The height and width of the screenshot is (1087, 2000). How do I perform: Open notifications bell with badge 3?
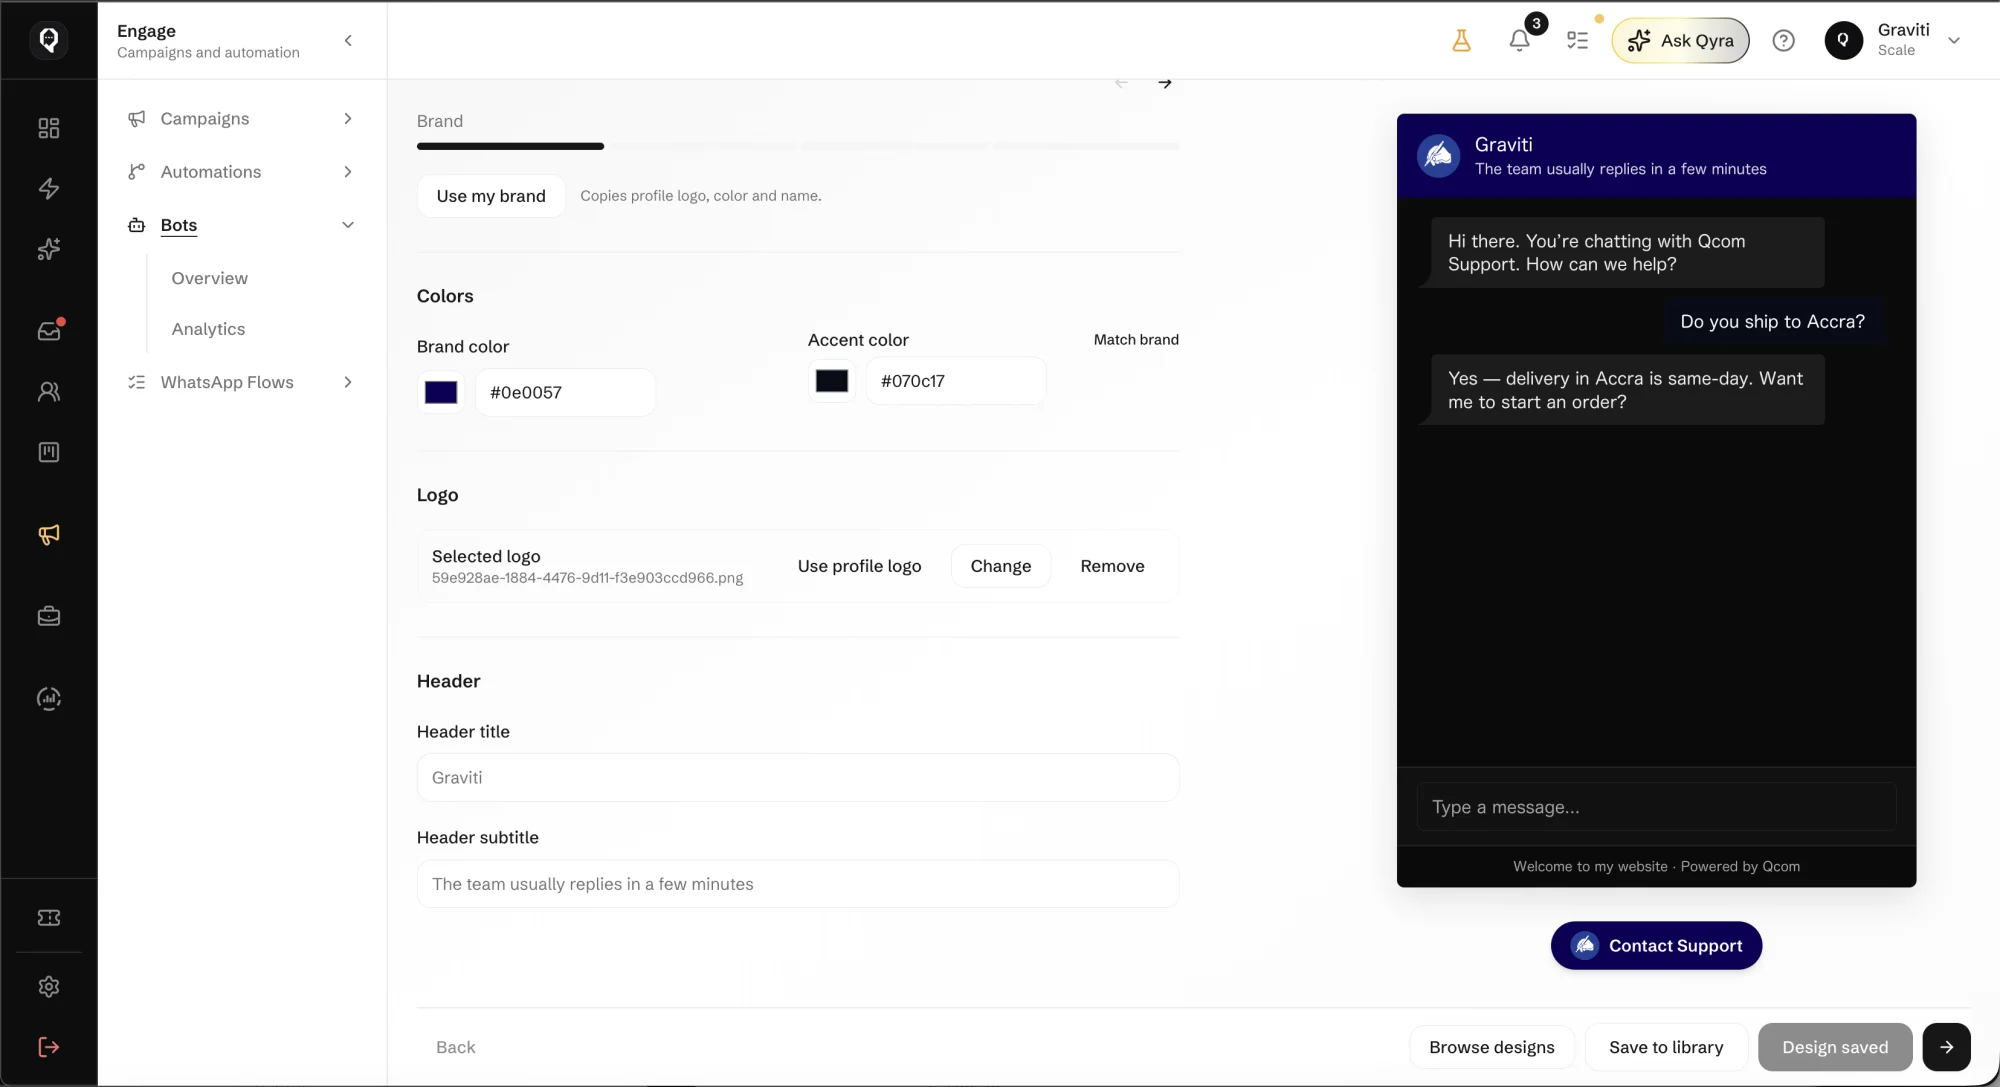click(1520, 40)
